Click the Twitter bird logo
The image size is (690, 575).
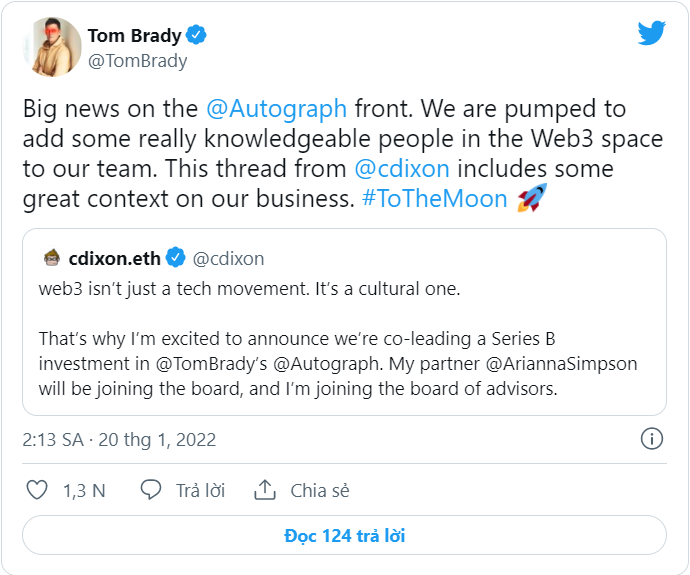(x=652, y=33)
